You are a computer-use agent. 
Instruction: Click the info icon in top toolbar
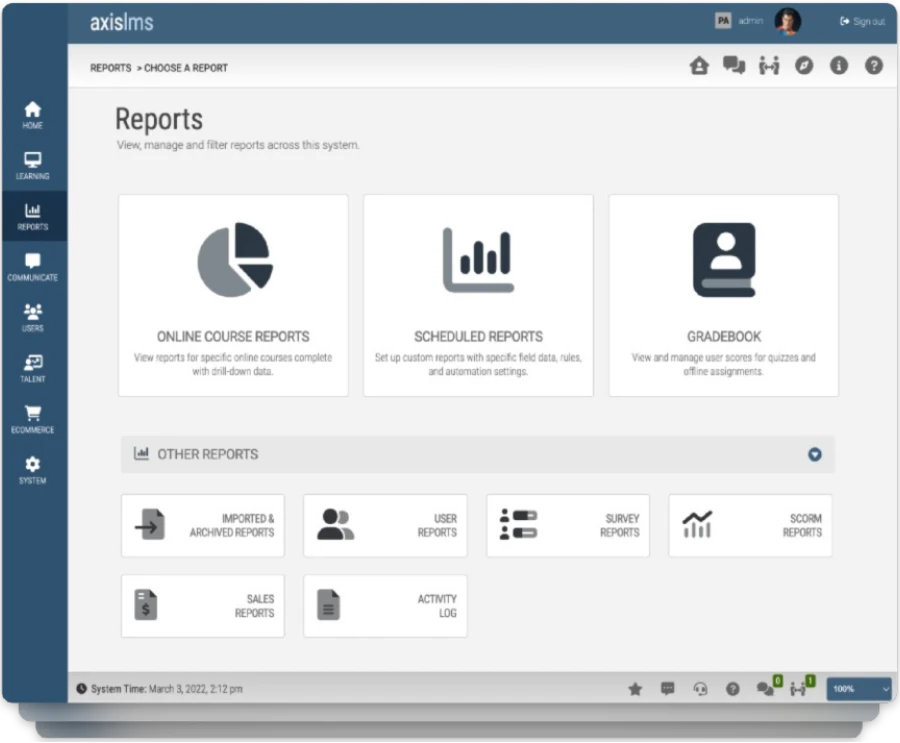click(839, 66)
